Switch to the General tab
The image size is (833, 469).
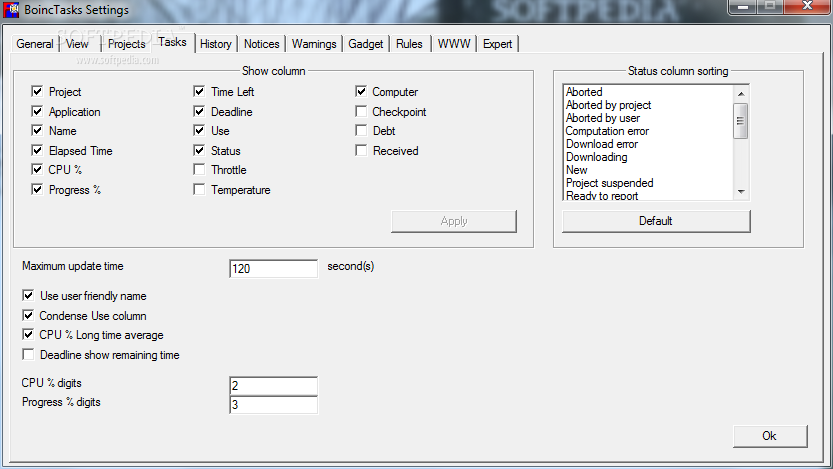pos(35,44)
